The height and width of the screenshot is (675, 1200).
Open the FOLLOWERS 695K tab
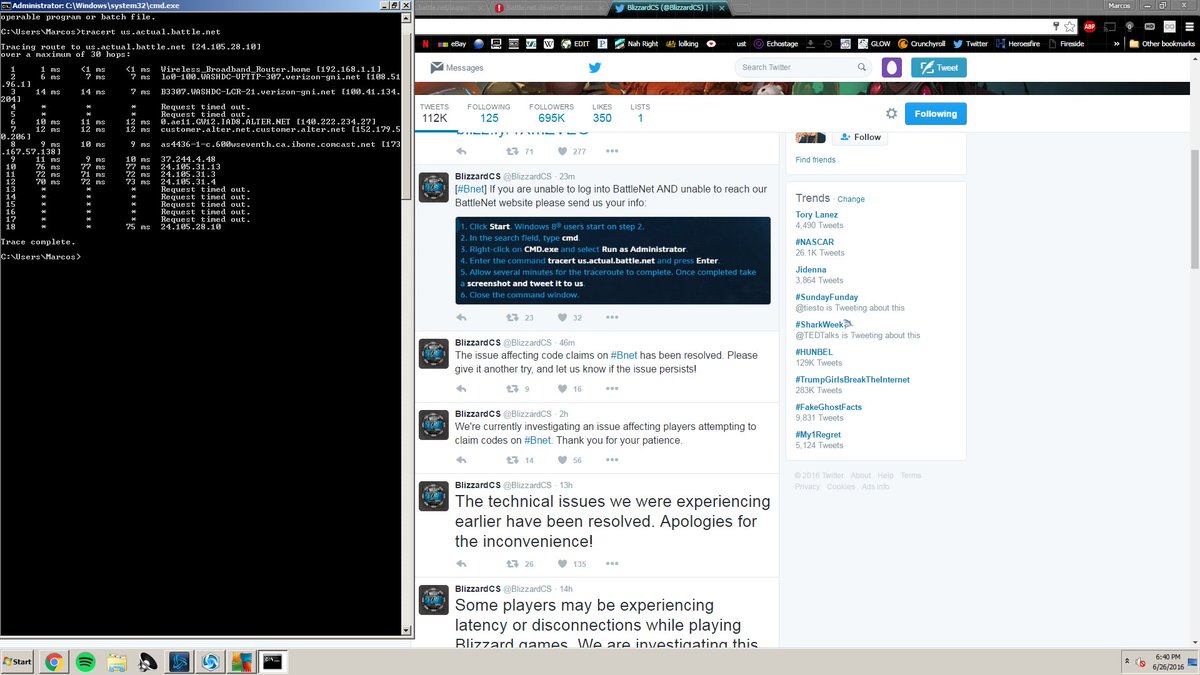click(x=551, y=113)
